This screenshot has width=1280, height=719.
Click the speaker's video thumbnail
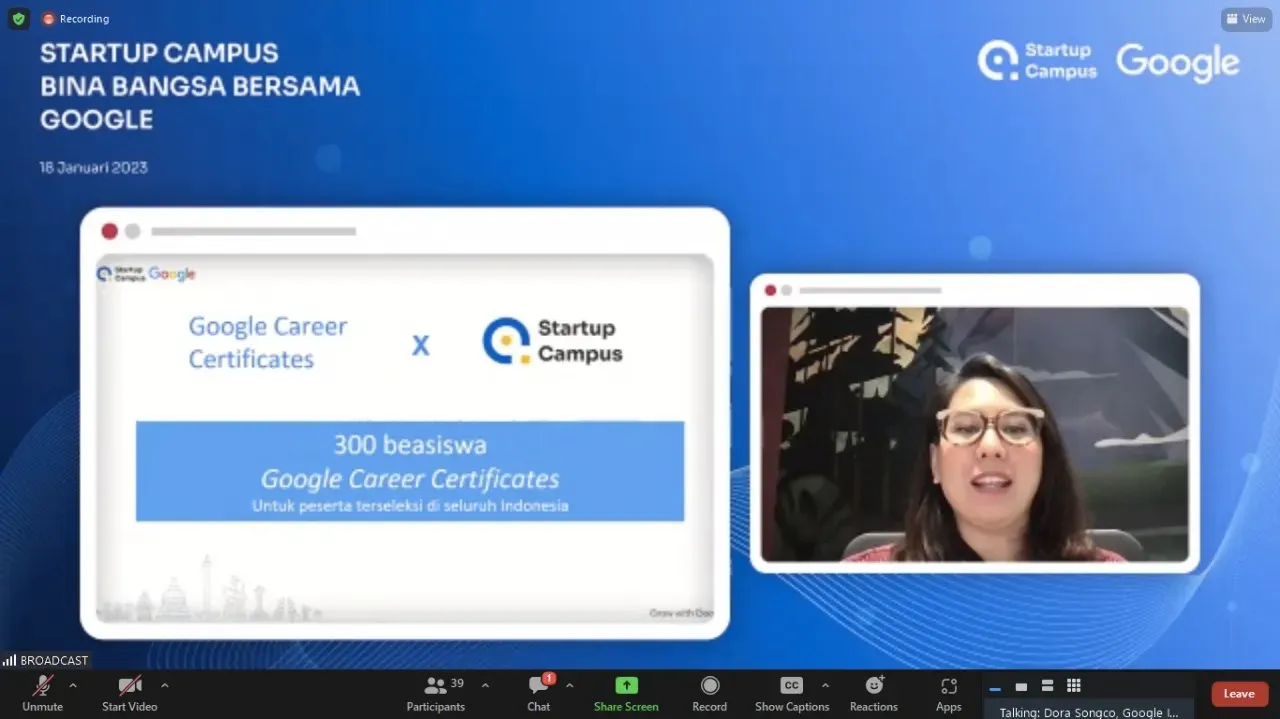[974, 434]
